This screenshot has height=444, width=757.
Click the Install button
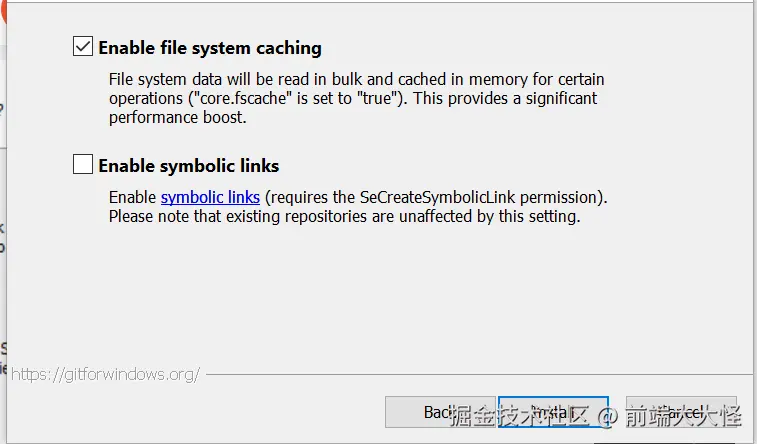click(x=553, y=412)
